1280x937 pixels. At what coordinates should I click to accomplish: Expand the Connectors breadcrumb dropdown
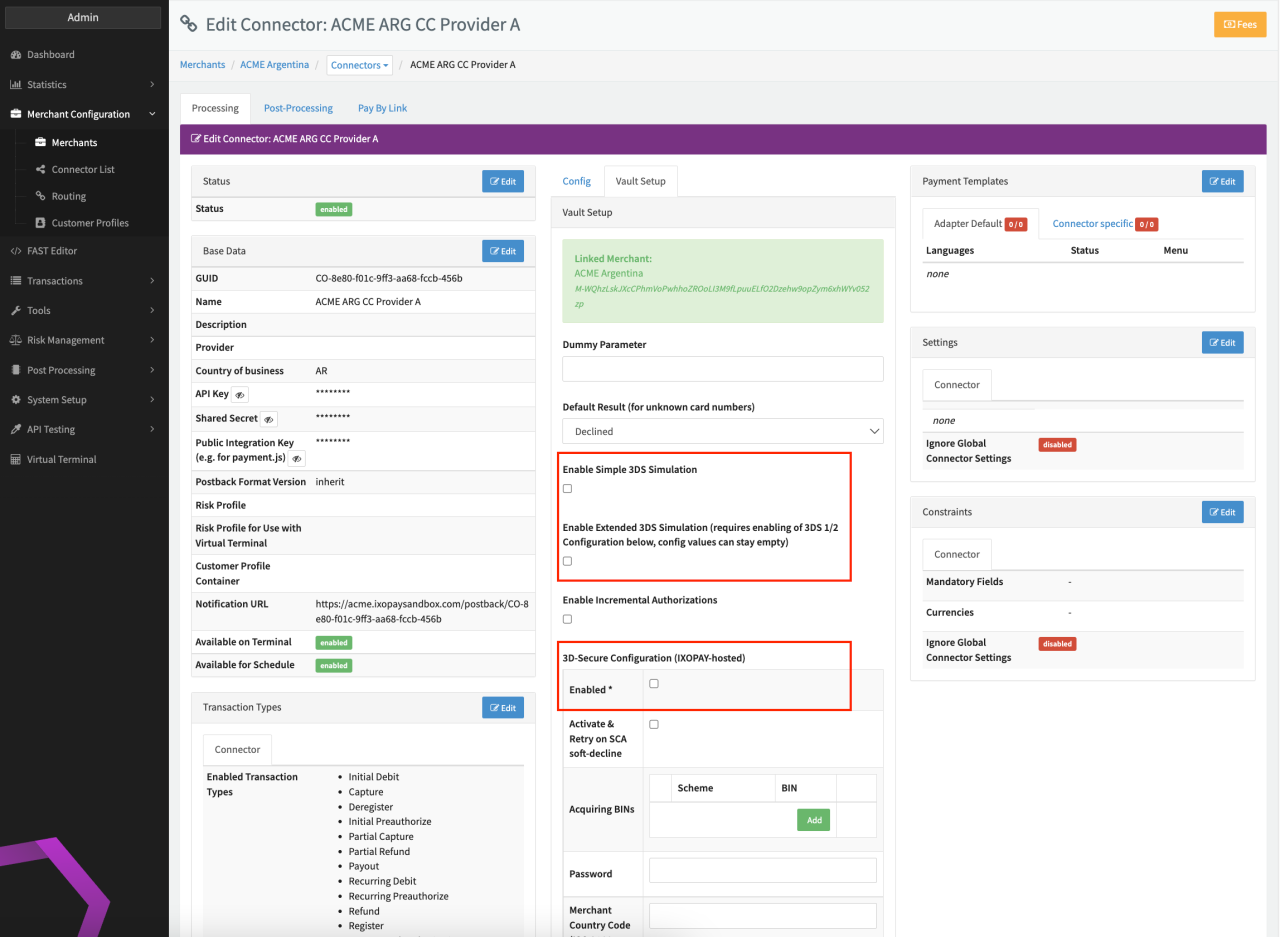pos(360,65)
